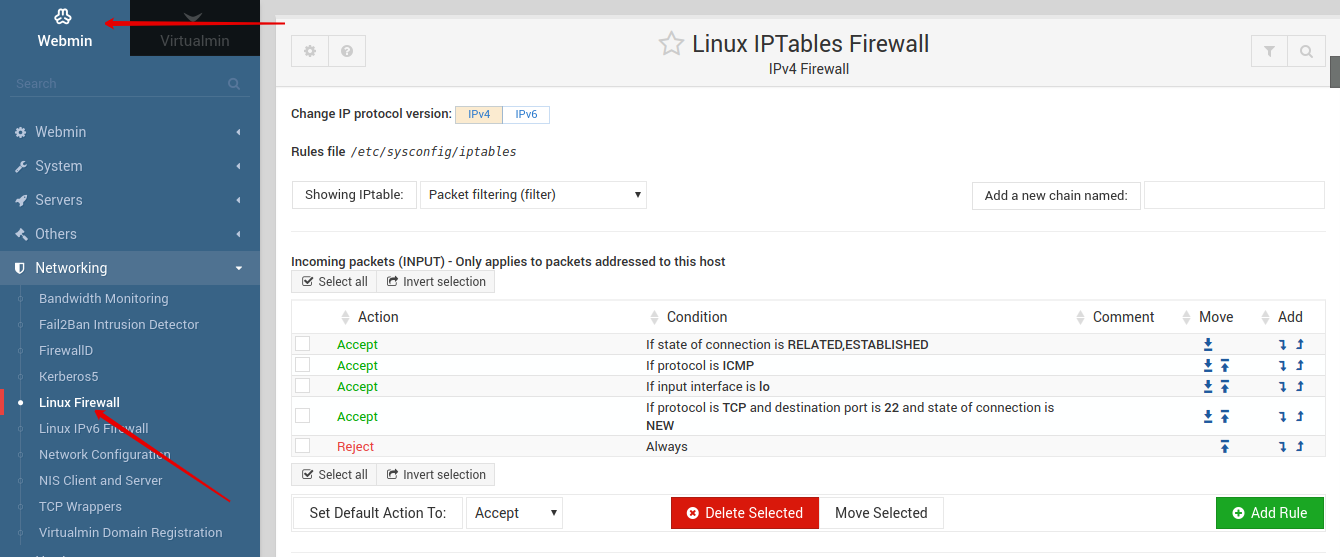
Task: Click the green Add Rule button
Action: [x=1269, y=513]
